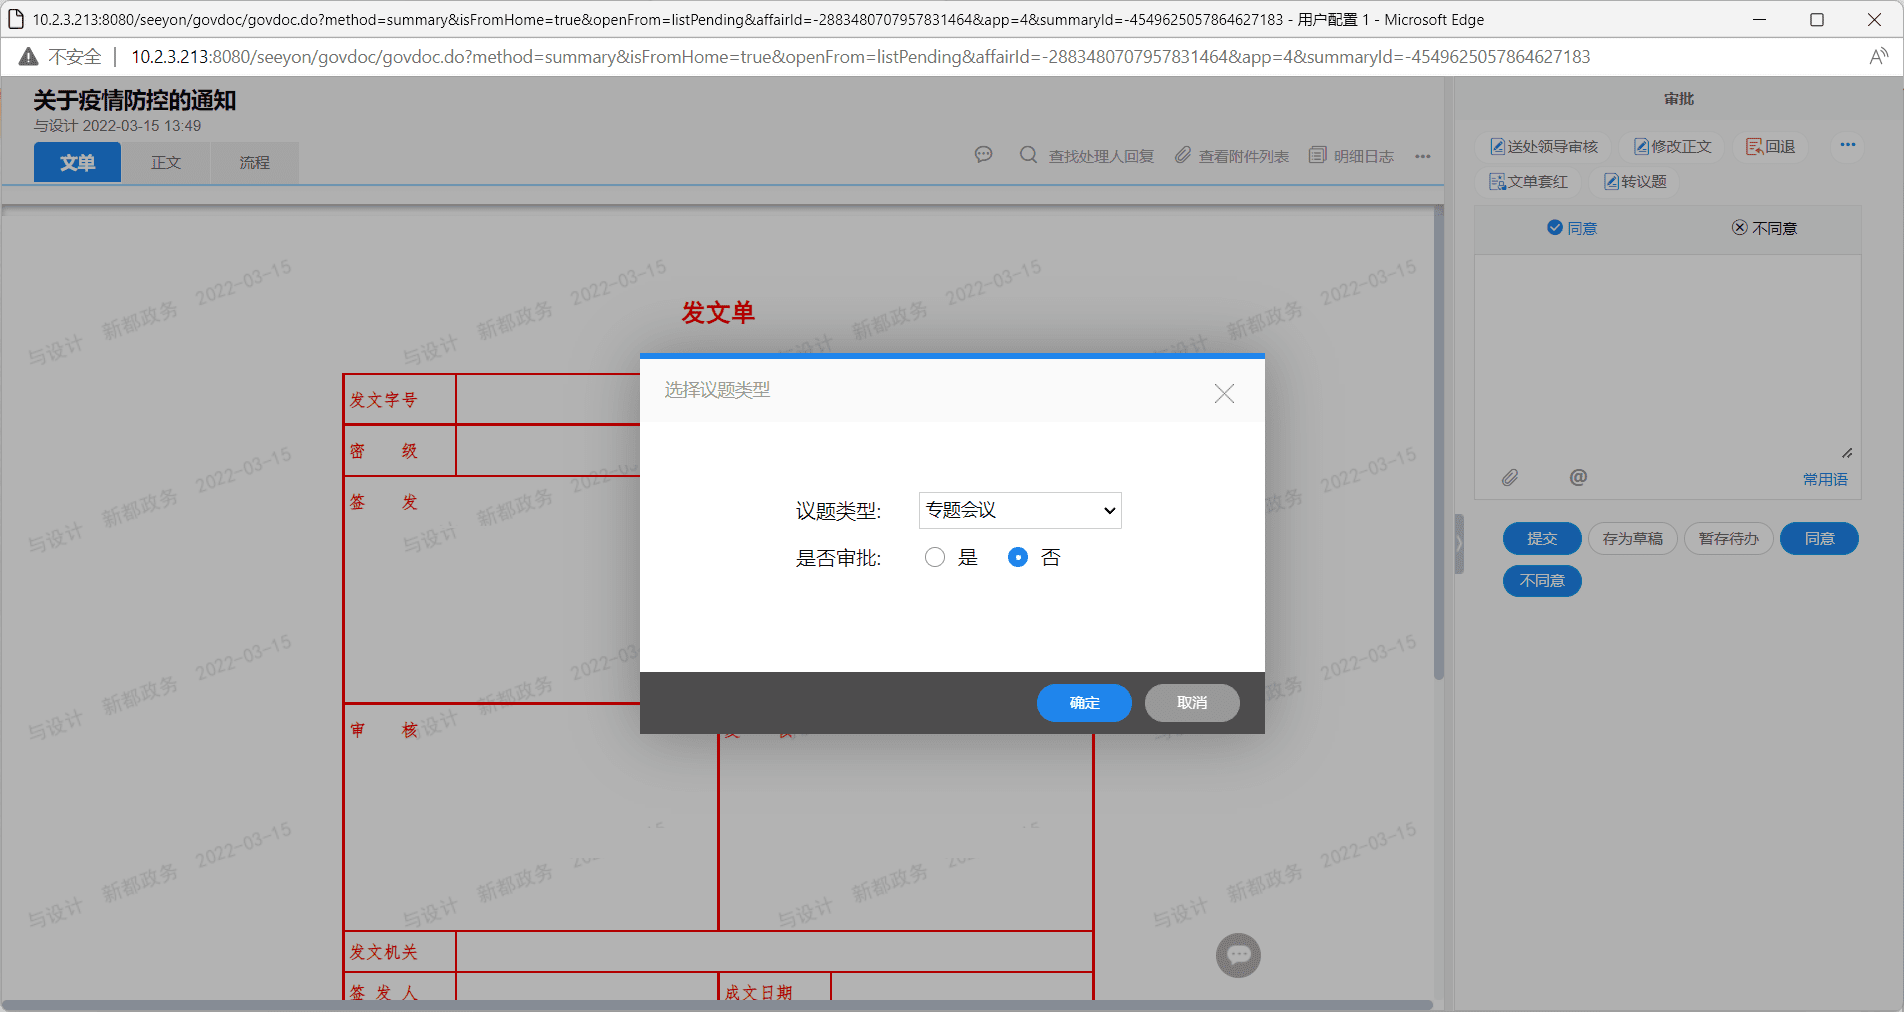Viewport: 1904px width, 1012px height.
Task: Click the browser address URL field
Action: pyautogui.click(x=861, y=57)
